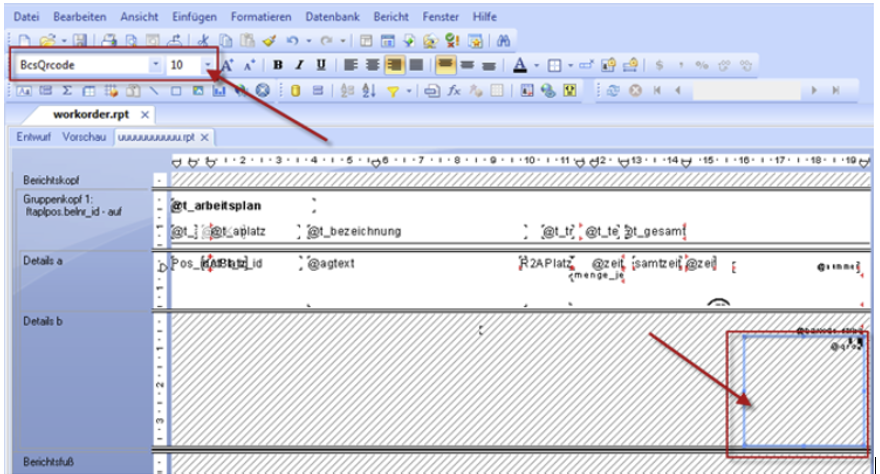Open the Einfügen menu

[x=194, y=17]
